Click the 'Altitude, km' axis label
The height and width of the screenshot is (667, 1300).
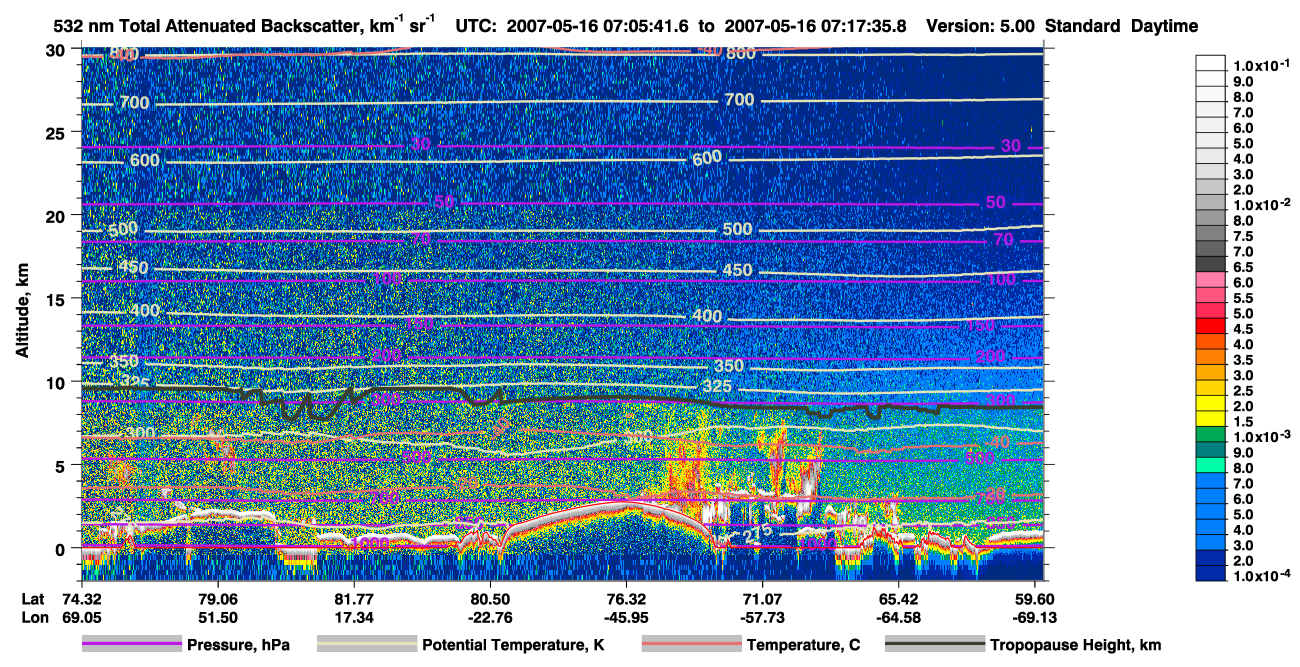[x=21, y=312]
